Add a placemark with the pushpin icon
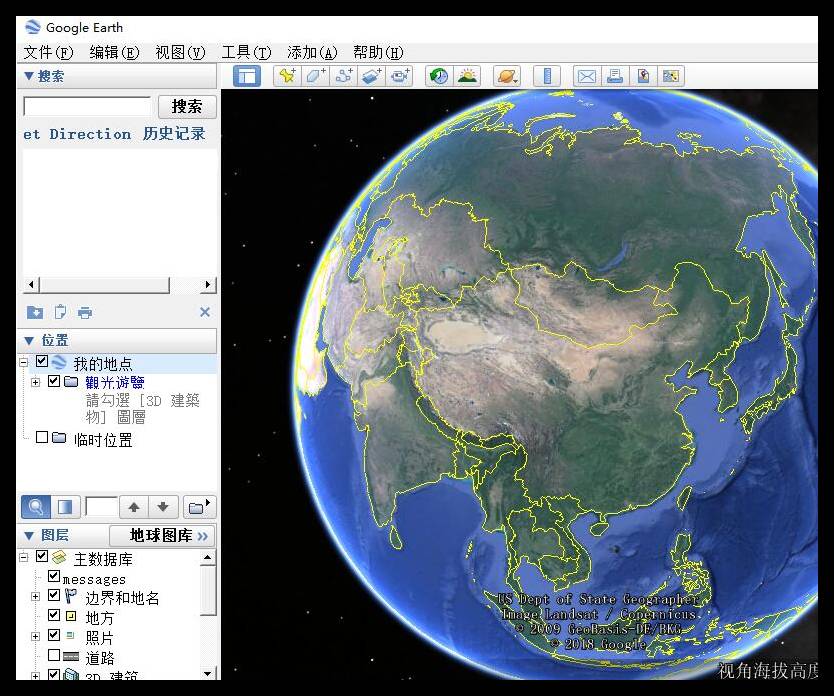The image size is (834, 696). [287, 76]
